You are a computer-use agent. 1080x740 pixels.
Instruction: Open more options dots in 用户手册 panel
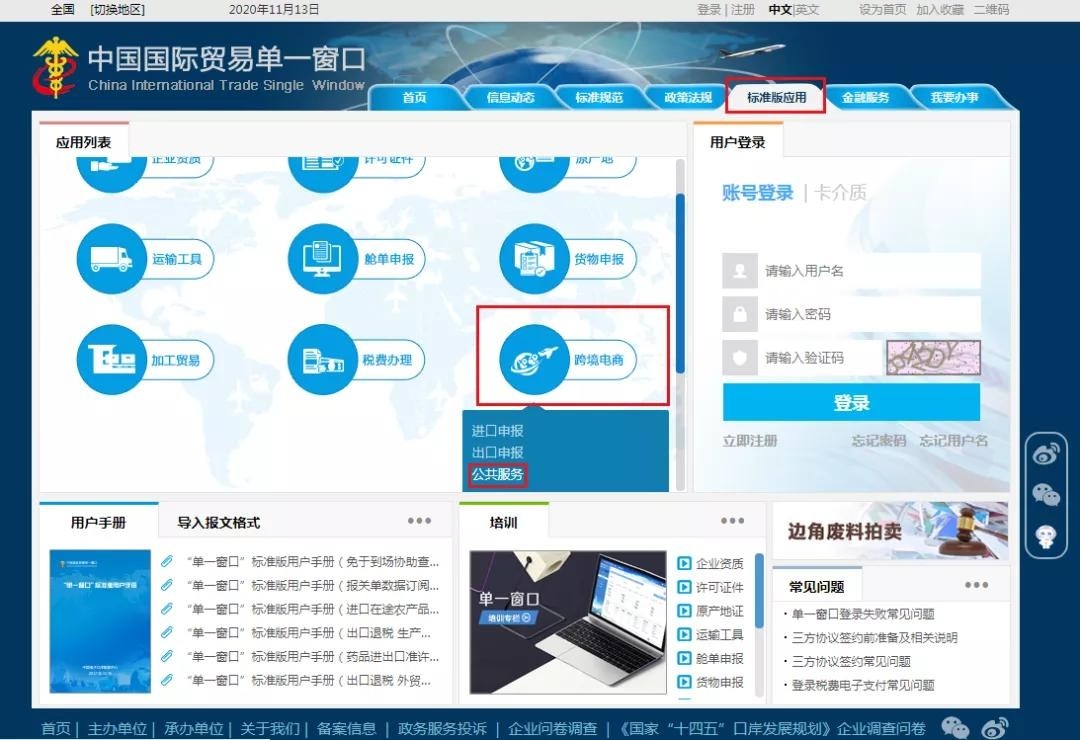click(419, 521)
